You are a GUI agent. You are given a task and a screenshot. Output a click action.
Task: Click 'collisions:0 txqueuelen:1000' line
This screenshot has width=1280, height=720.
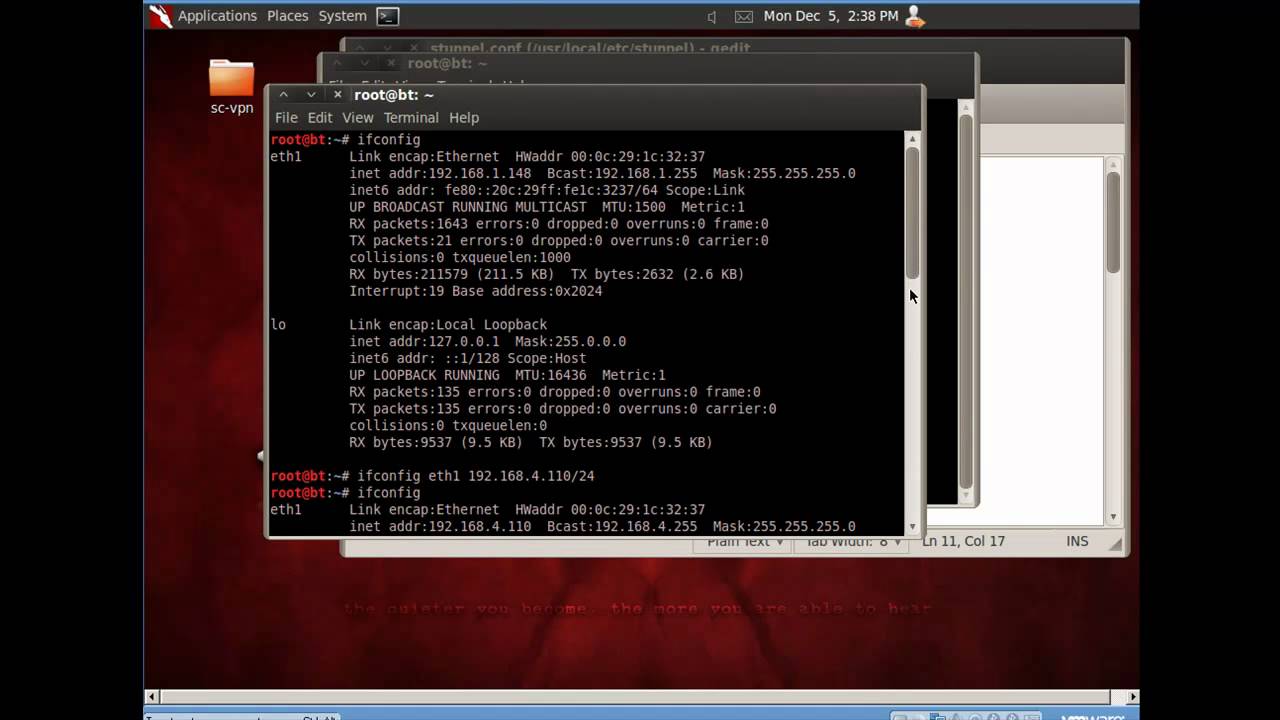pyautogui.click(x=460, y=257)
